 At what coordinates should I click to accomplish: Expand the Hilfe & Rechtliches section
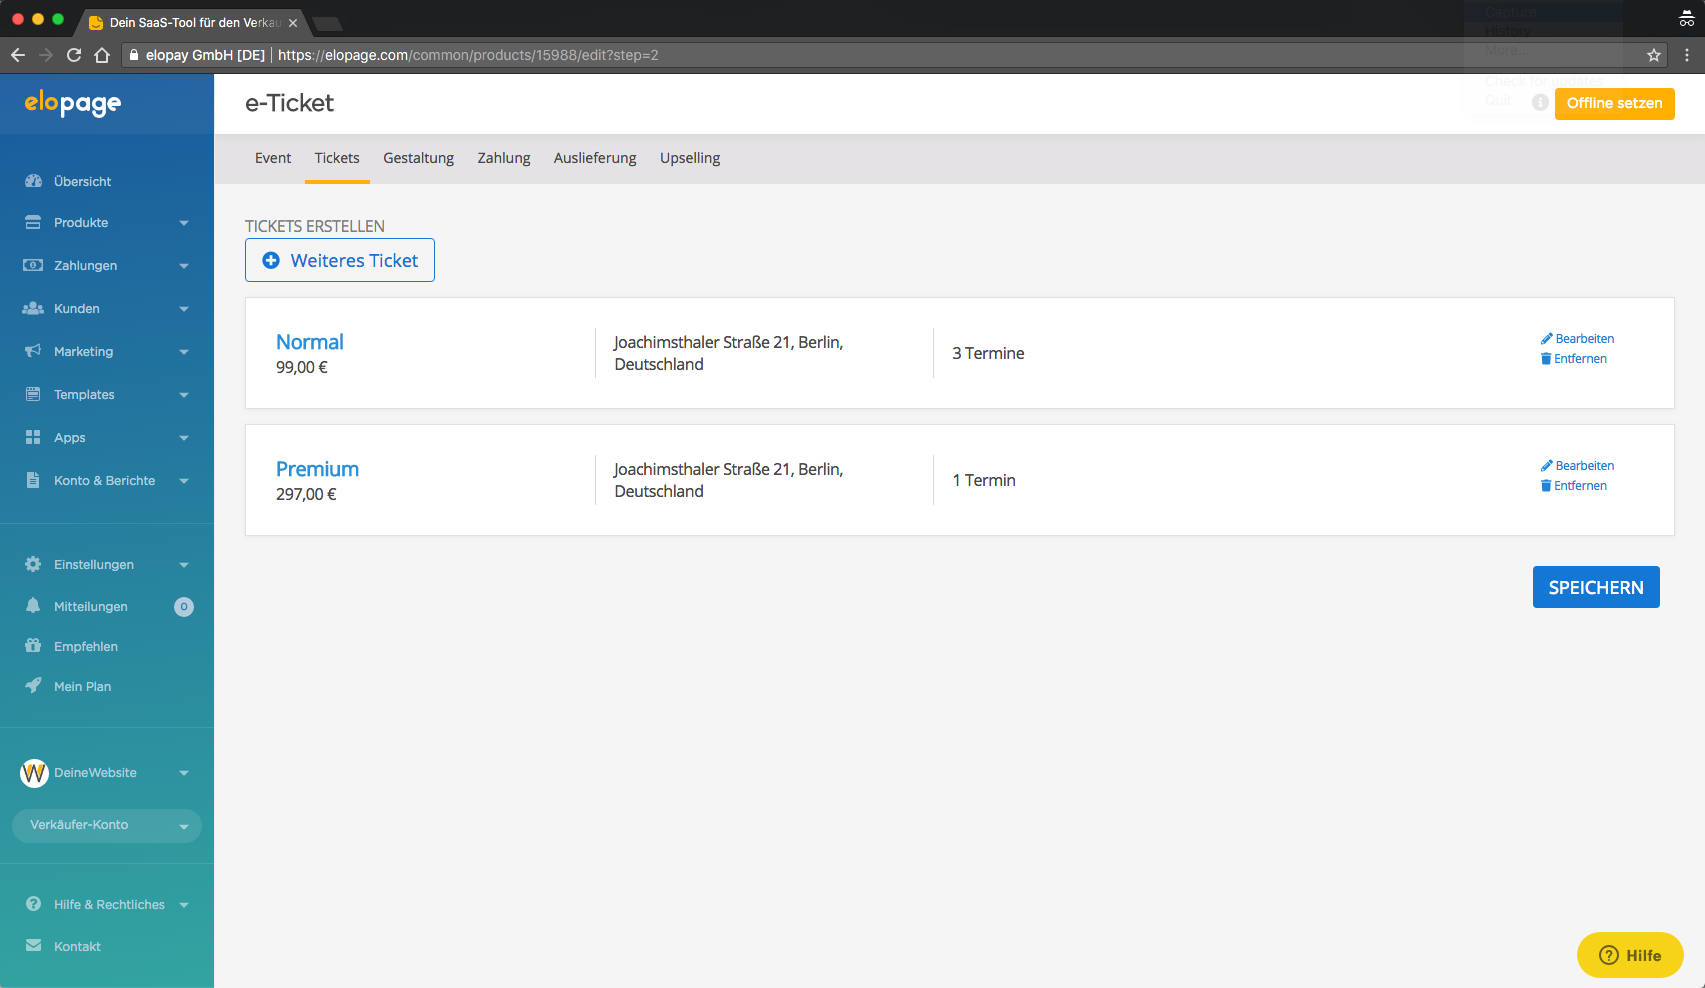183,904
